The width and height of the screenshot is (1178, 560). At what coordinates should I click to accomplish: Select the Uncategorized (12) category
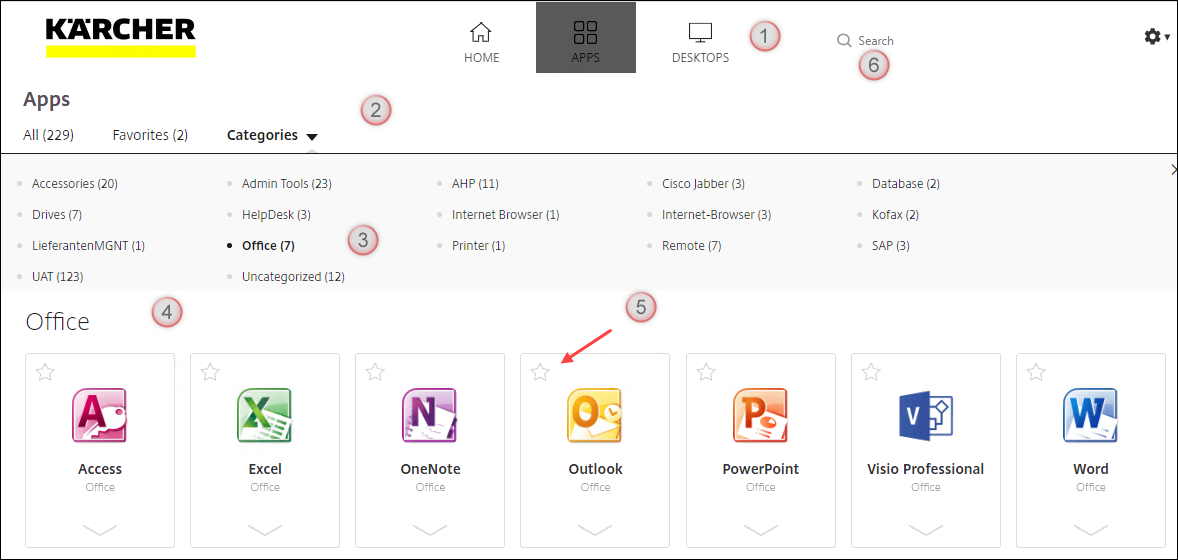point(293,276)
